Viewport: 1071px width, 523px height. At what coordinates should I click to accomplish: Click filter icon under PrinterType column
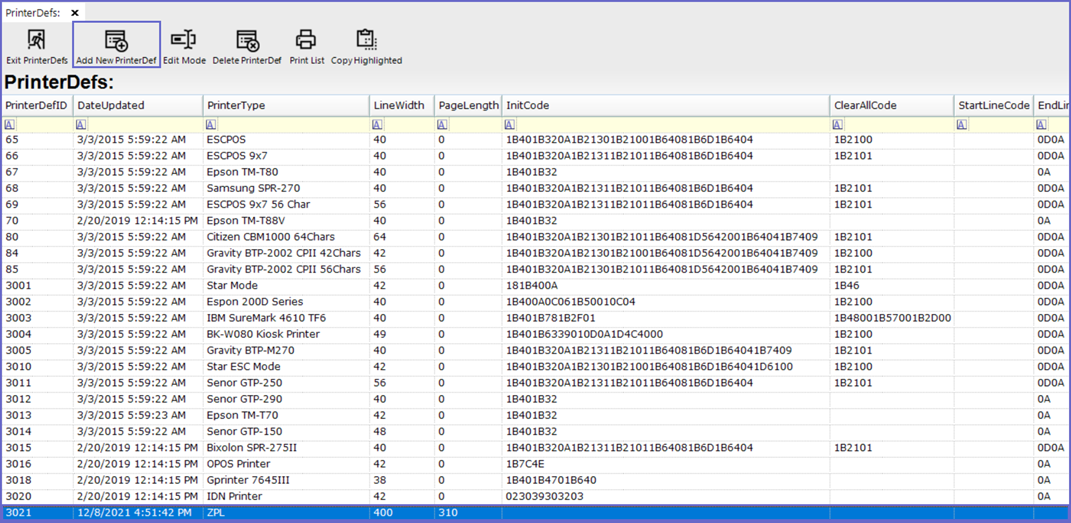pyautogui.click(x=211, y=125)
